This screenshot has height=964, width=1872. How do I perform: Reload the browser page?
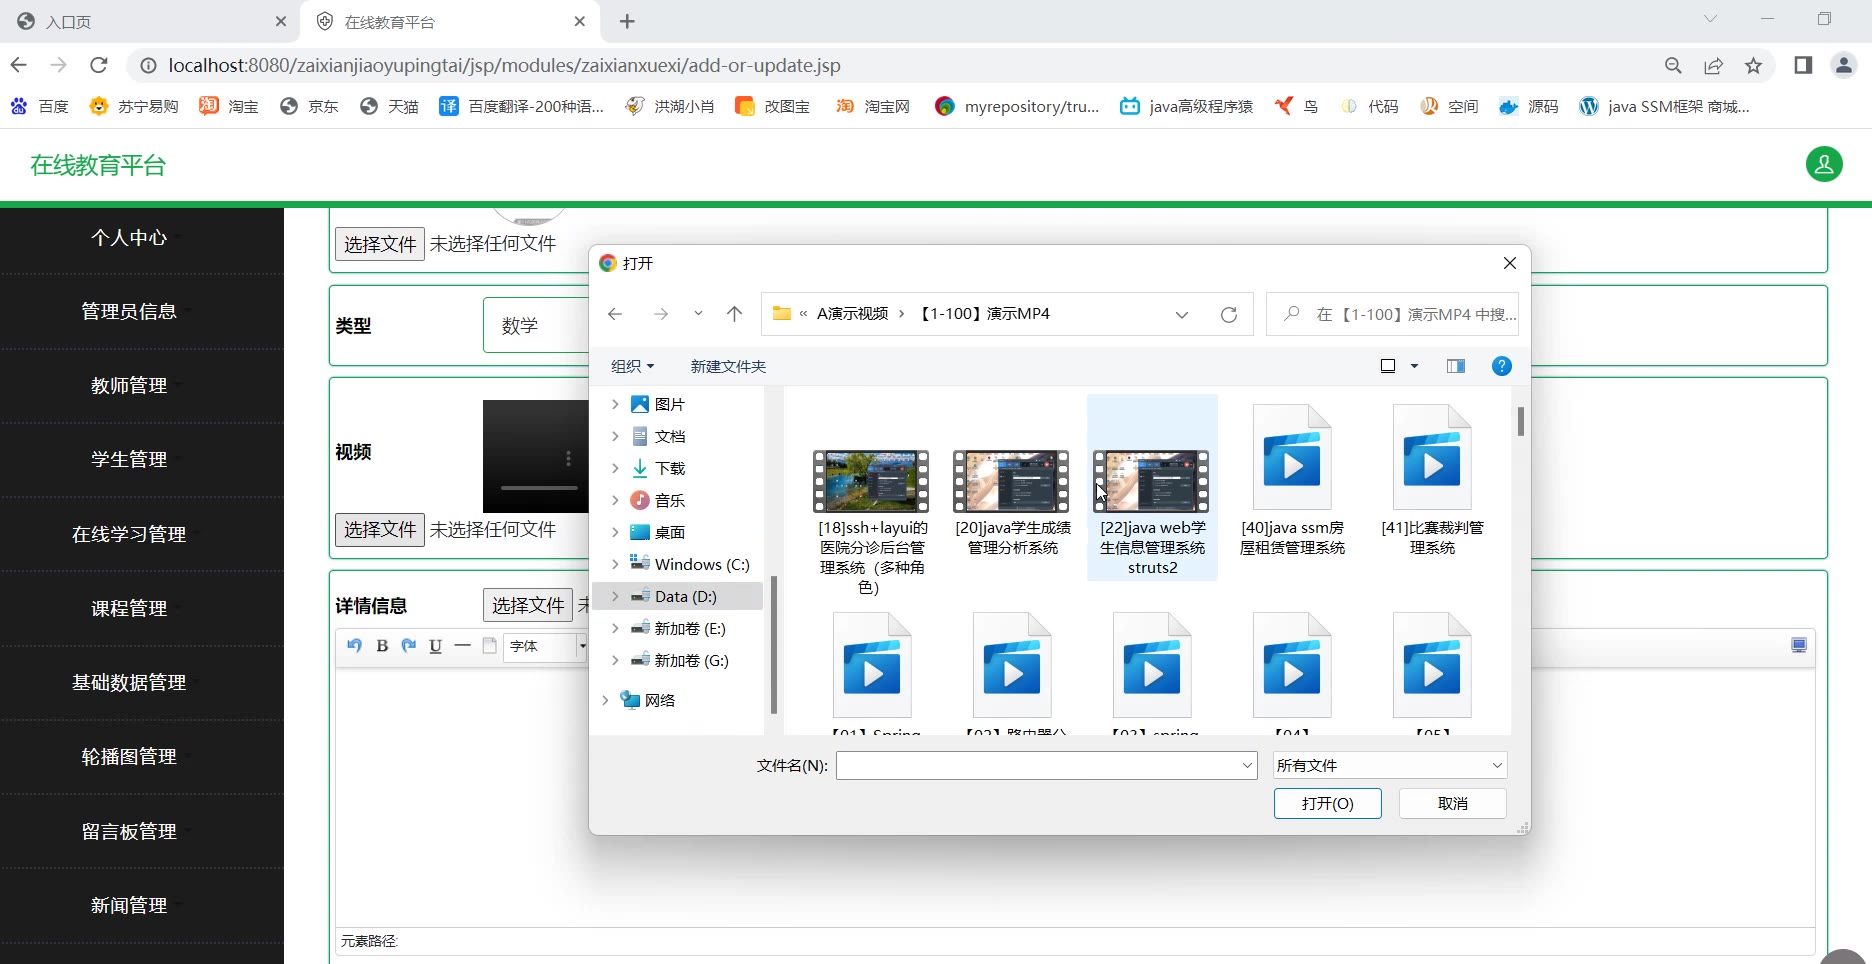tap(98, 66)
